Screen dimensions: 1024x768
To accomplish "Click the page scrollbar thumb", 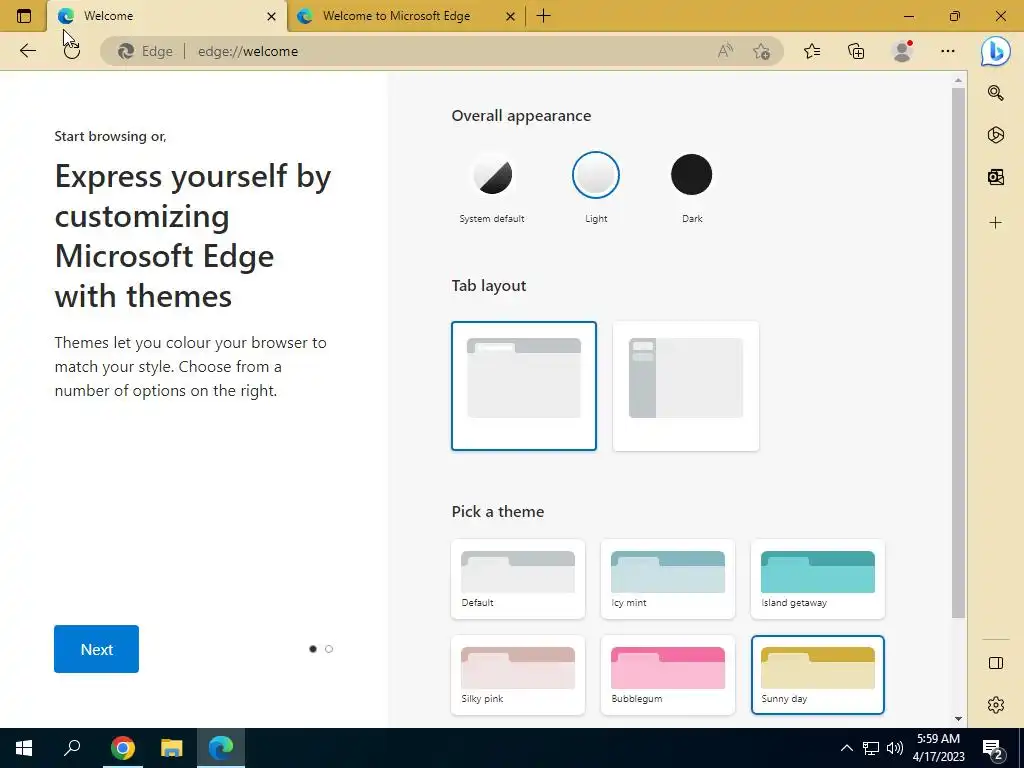I will pyautogui.click(x=958, y=353).
